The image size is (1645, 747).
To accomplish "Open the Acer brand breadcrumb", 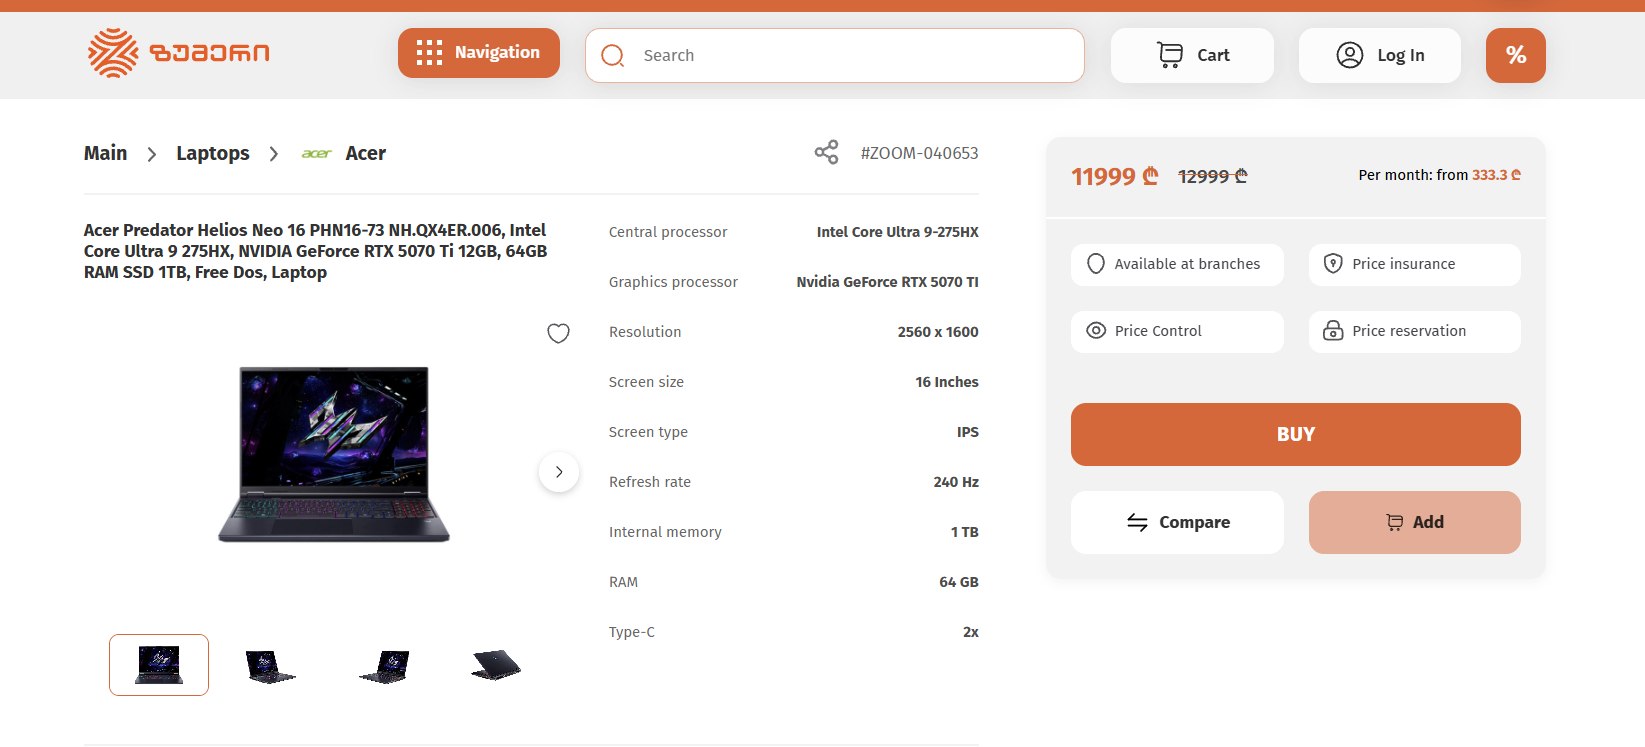I will (x=366, y=153).
